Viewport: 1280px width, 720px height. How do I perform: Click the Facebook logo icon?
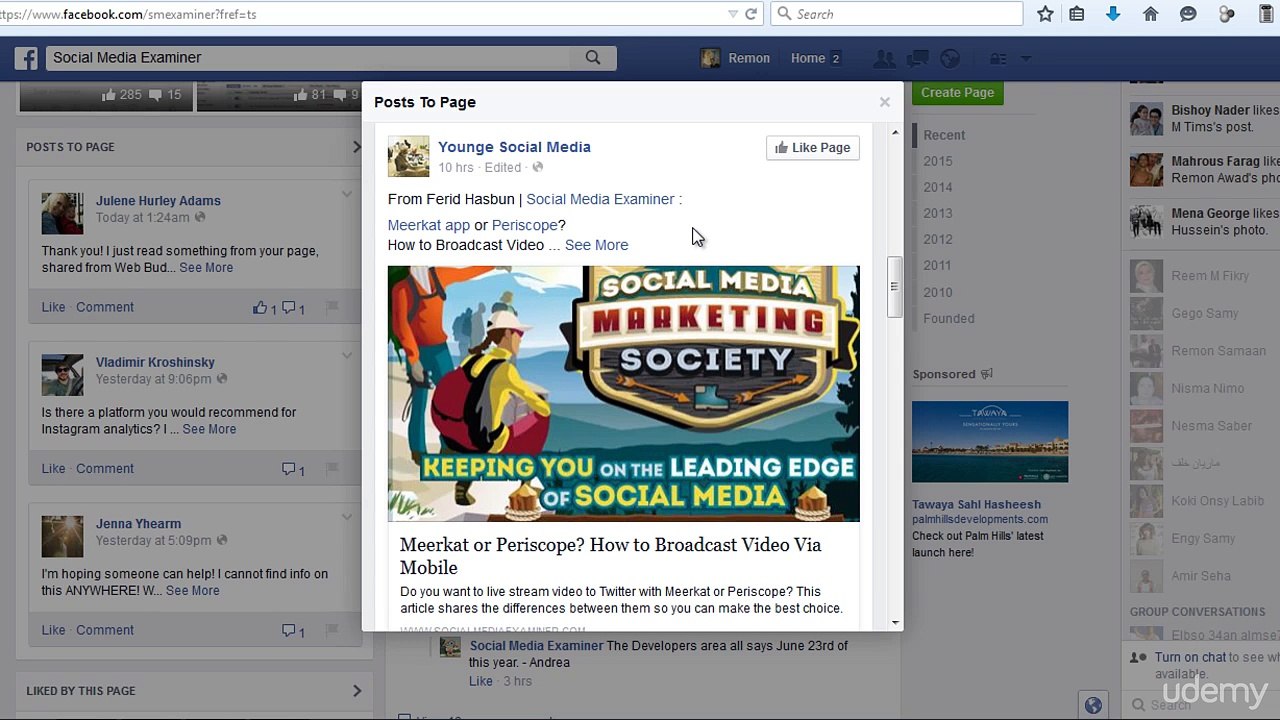(26, 58)
